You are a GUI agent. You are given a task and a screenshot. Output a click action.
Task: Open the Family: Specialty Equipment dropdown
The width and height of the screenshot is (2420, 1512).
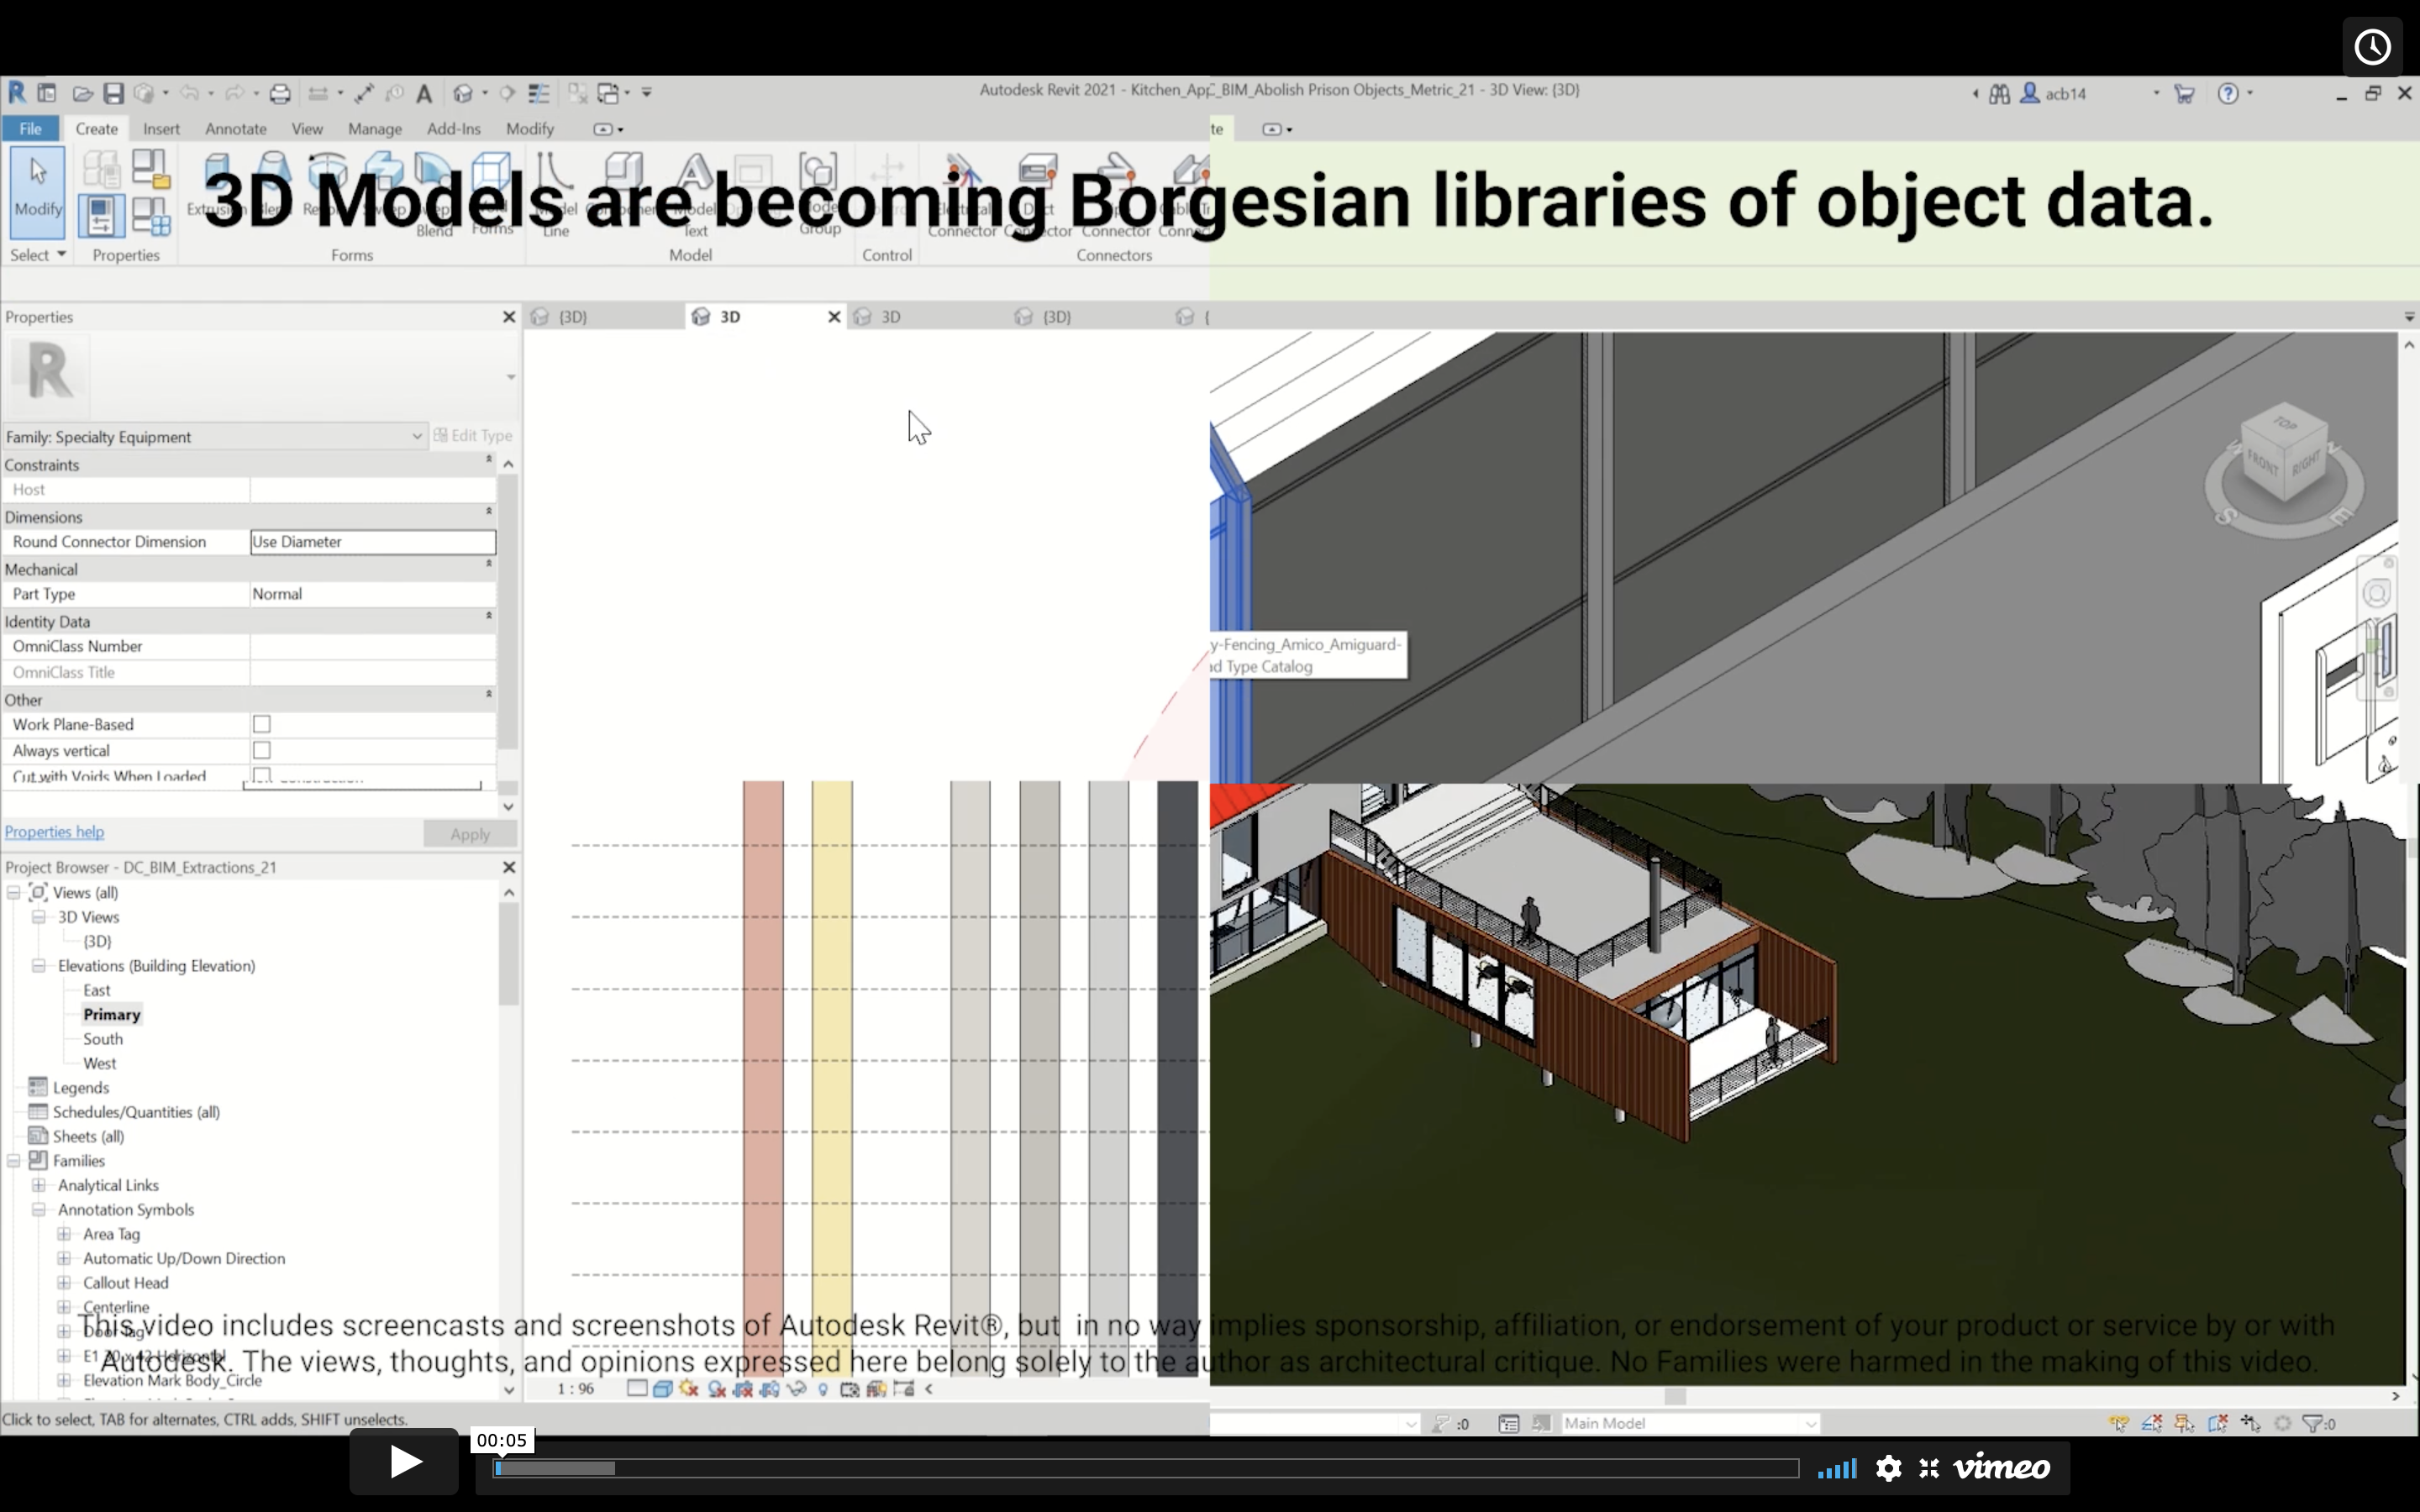click(214, 436)
